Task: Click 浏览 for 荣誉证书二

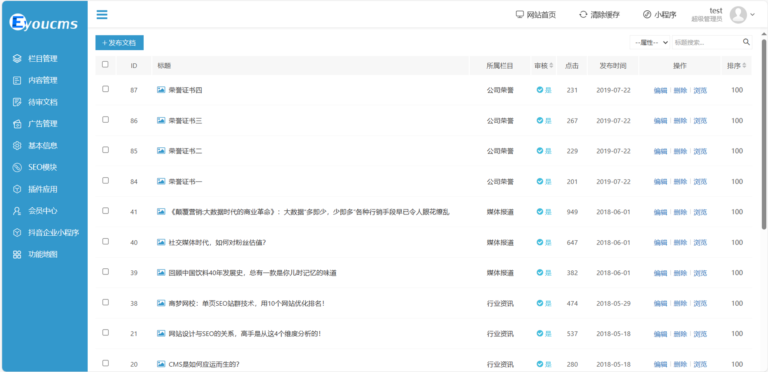Action: 700,151
